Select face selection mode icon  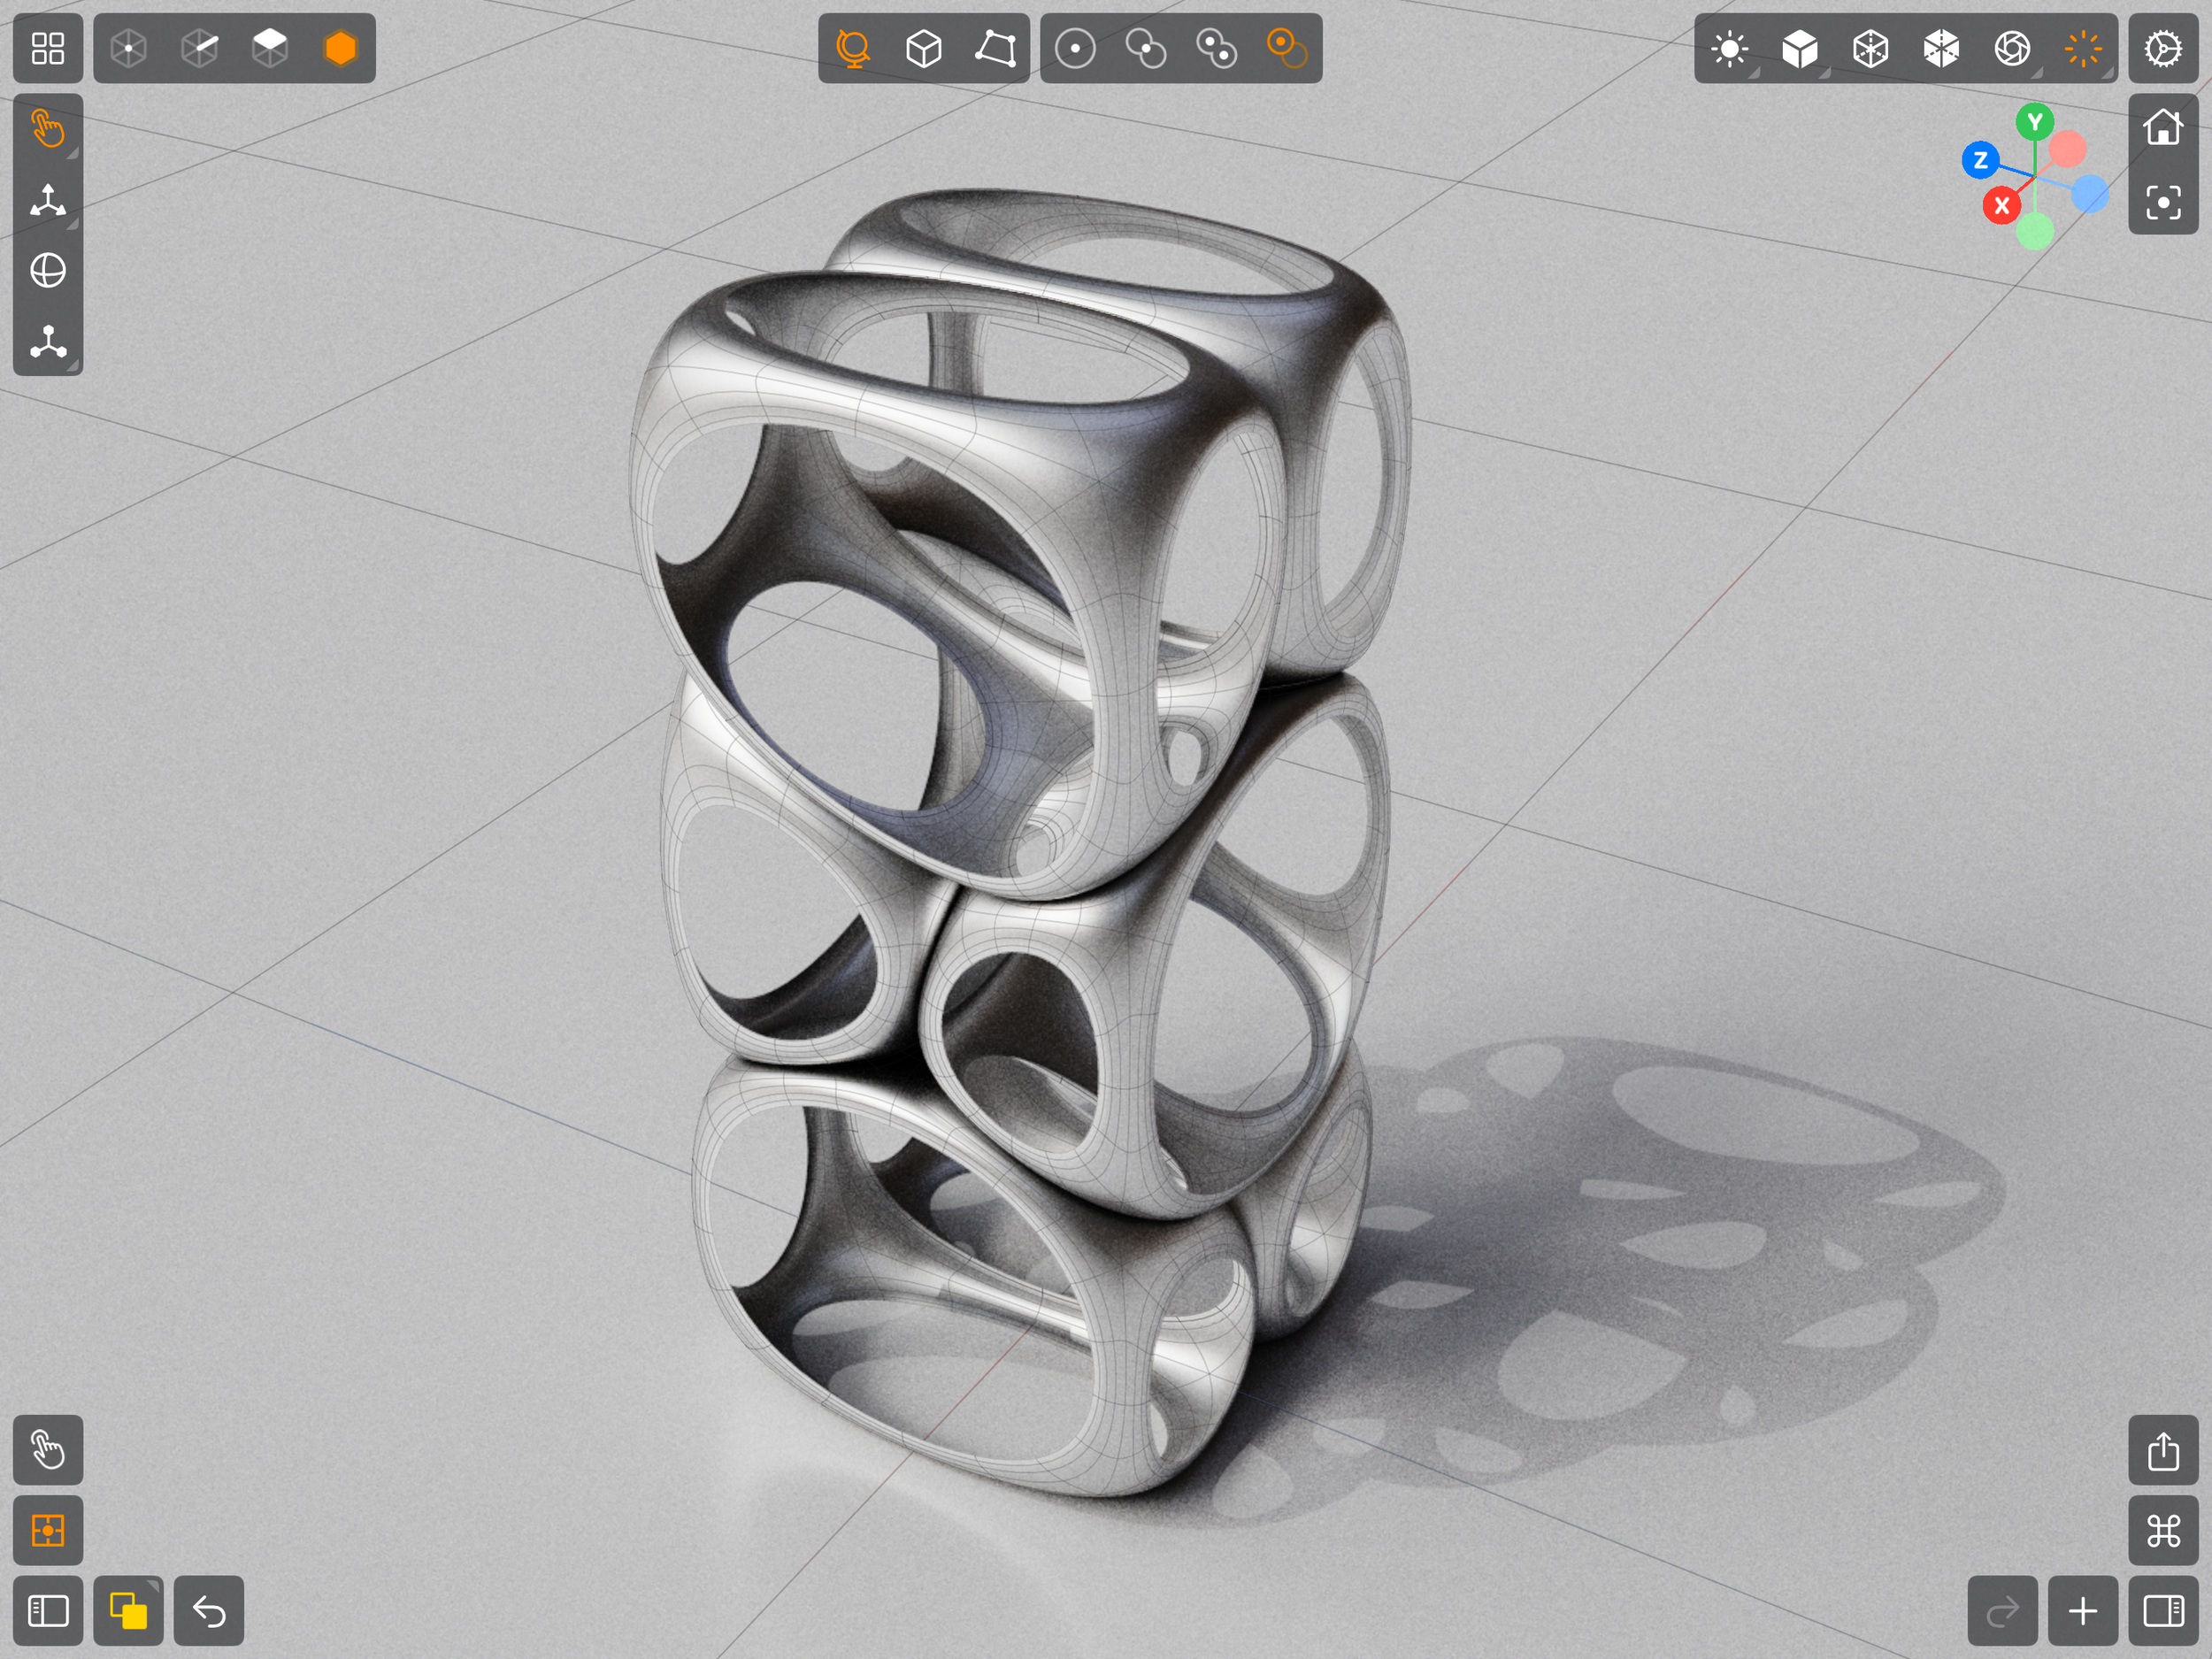[x=270, y=48]
